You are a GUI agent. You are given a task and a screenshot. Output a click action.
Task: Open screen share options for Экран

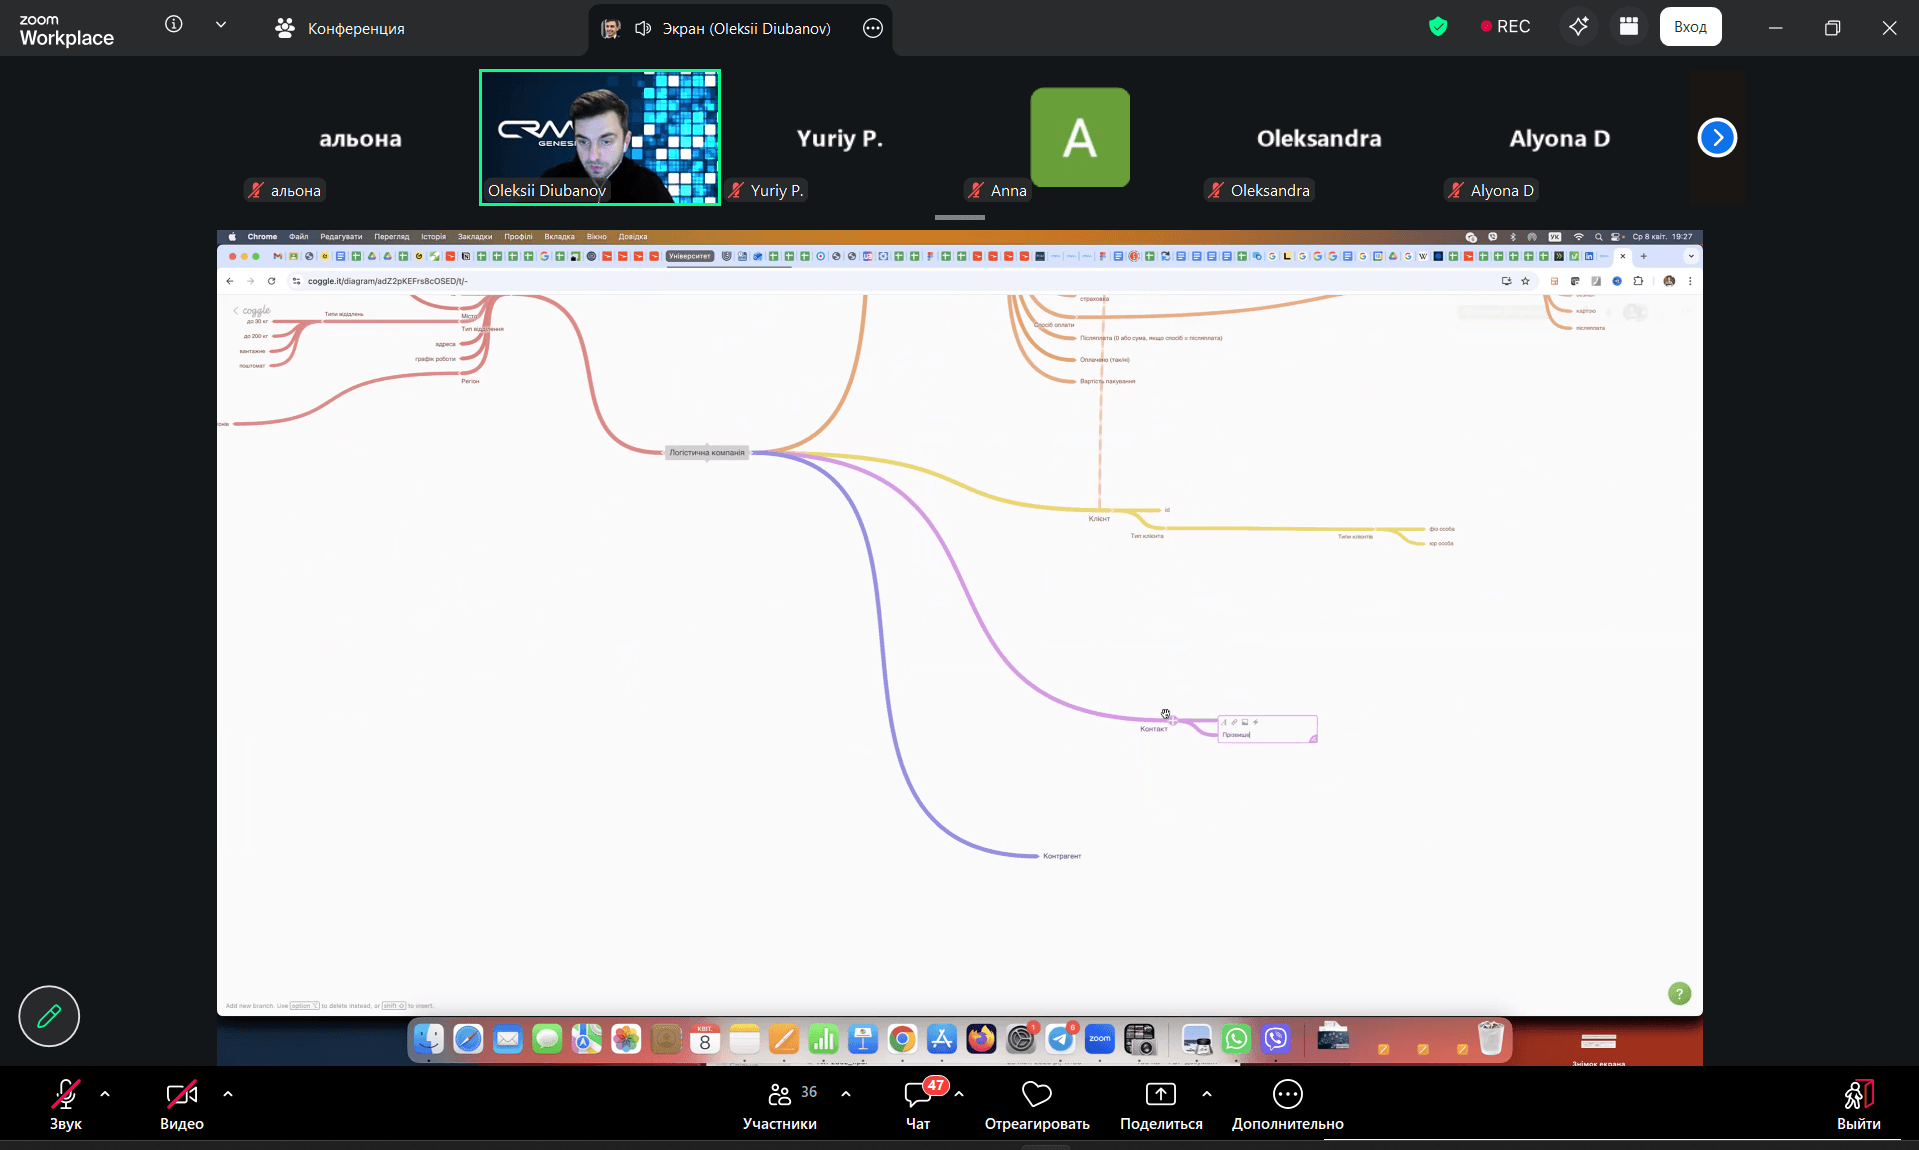(873, 28)
